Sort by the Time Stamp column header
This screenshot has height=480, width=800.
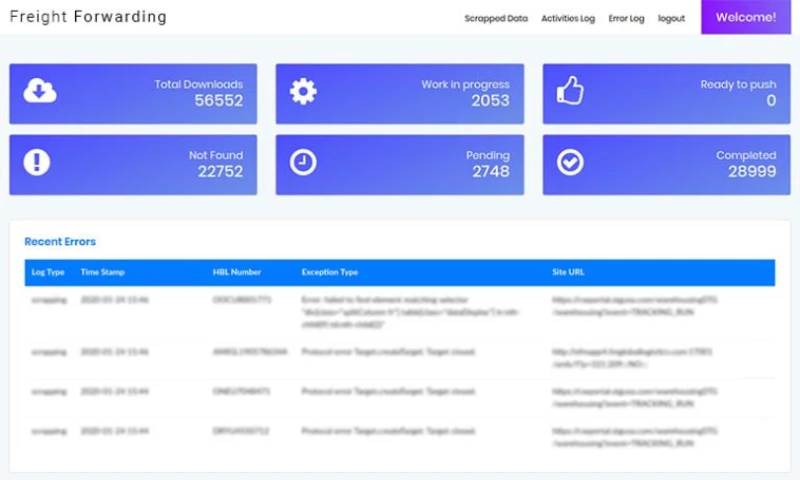(x=102, y=272)
